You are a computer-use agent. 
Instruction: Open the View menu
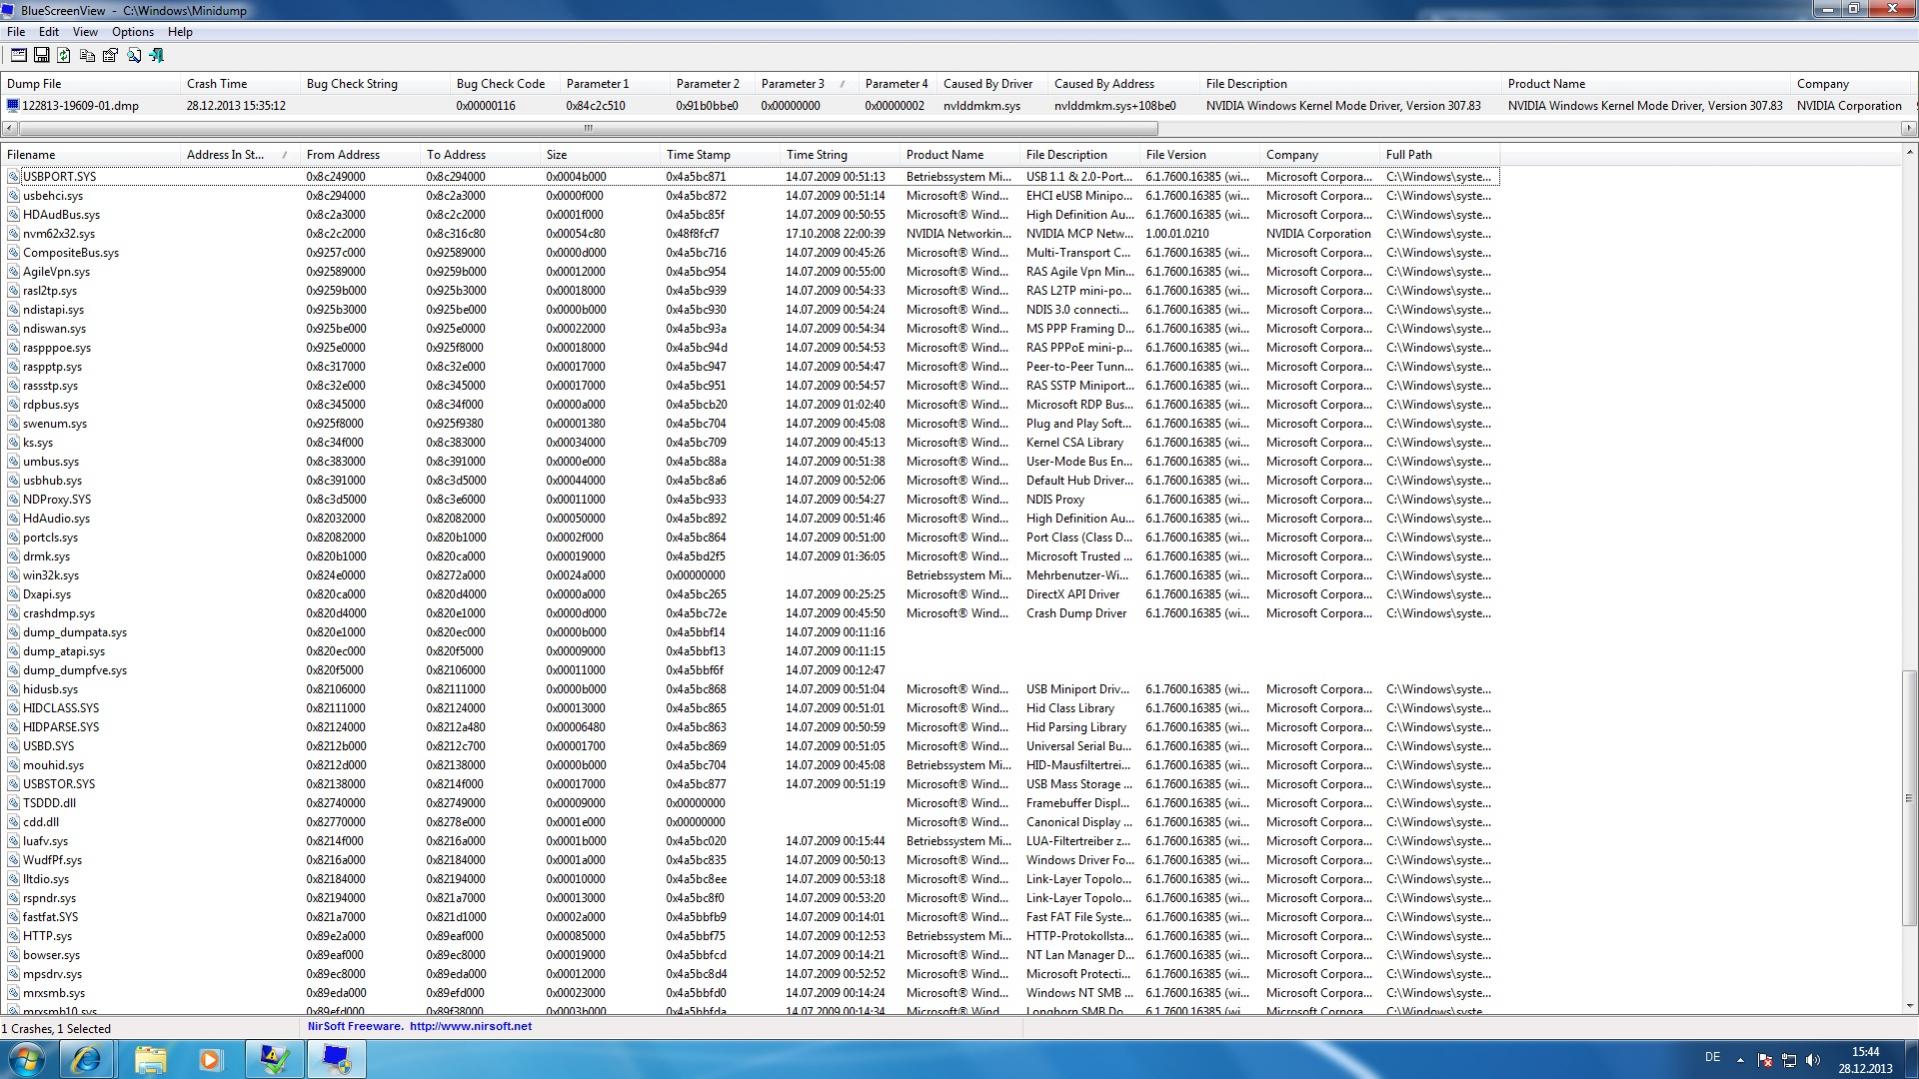85,32
